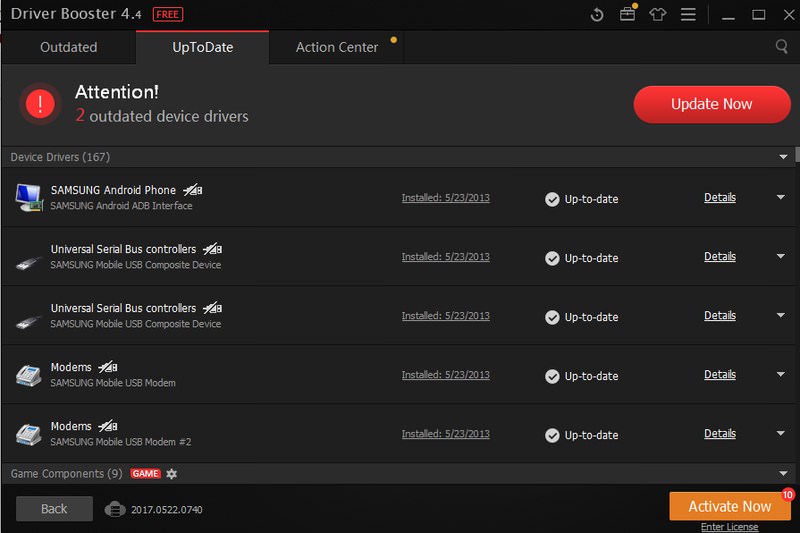Open the Action Center tab

coord(337,47)
